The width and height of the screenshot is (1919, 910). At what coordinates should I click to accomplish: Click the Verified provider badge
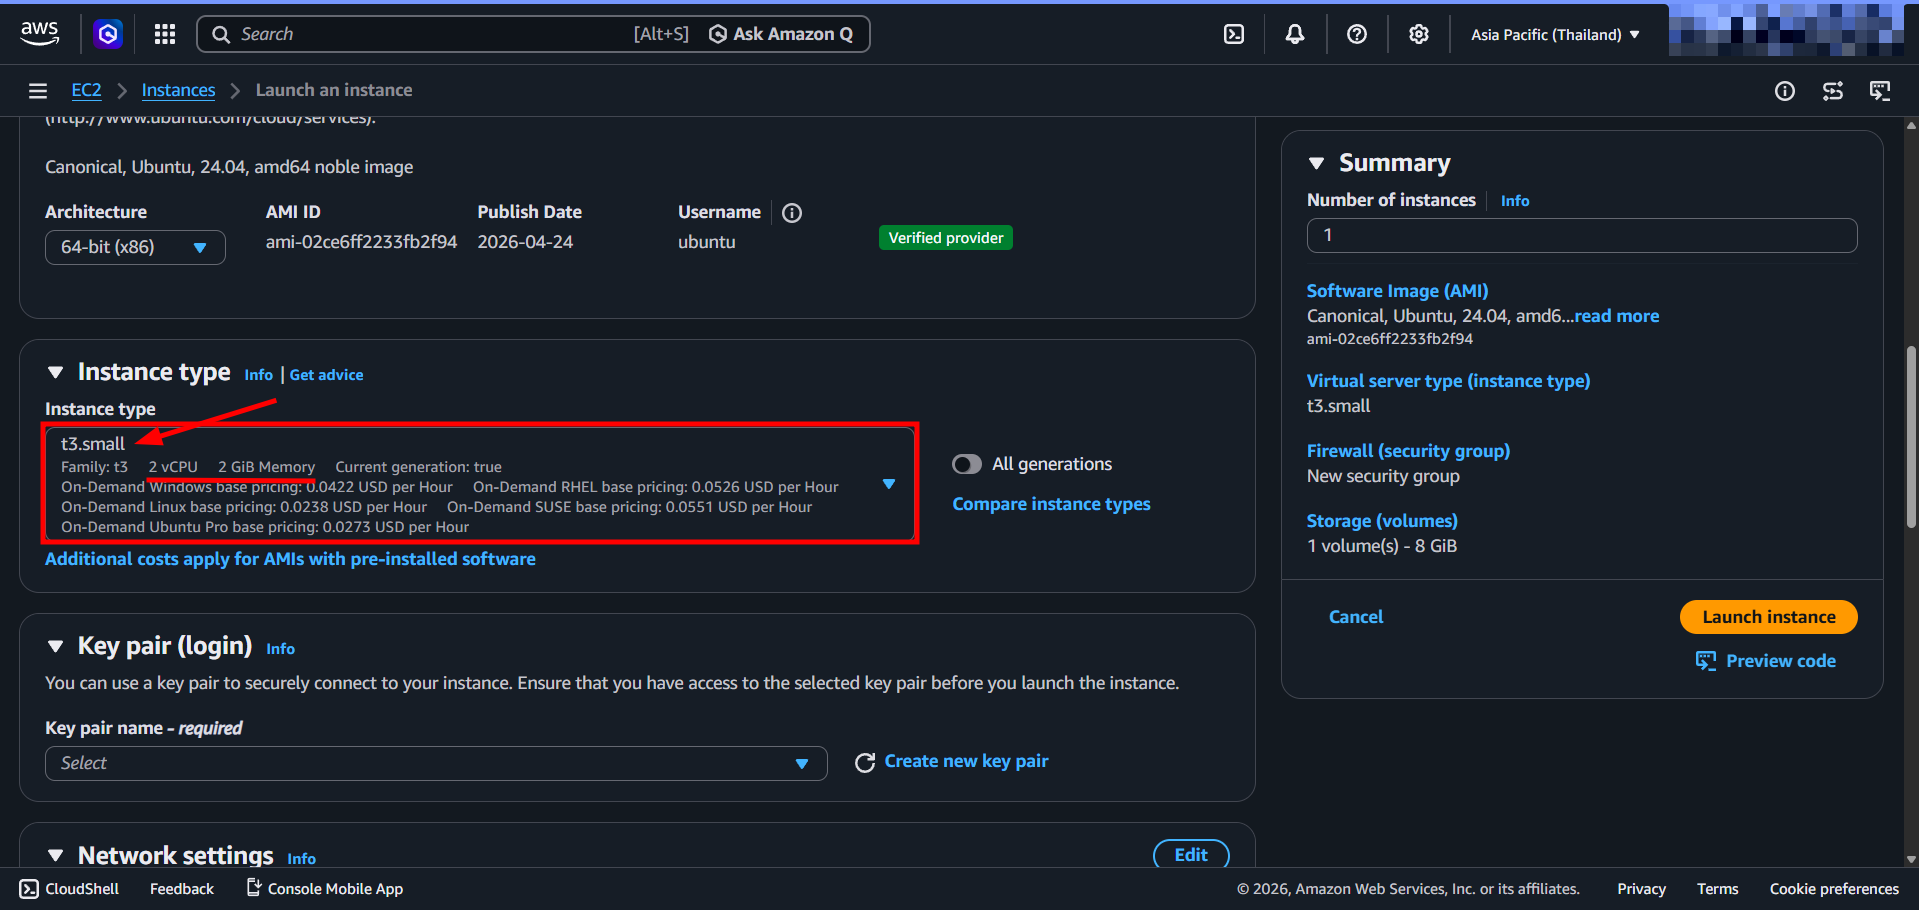[945, 238]
